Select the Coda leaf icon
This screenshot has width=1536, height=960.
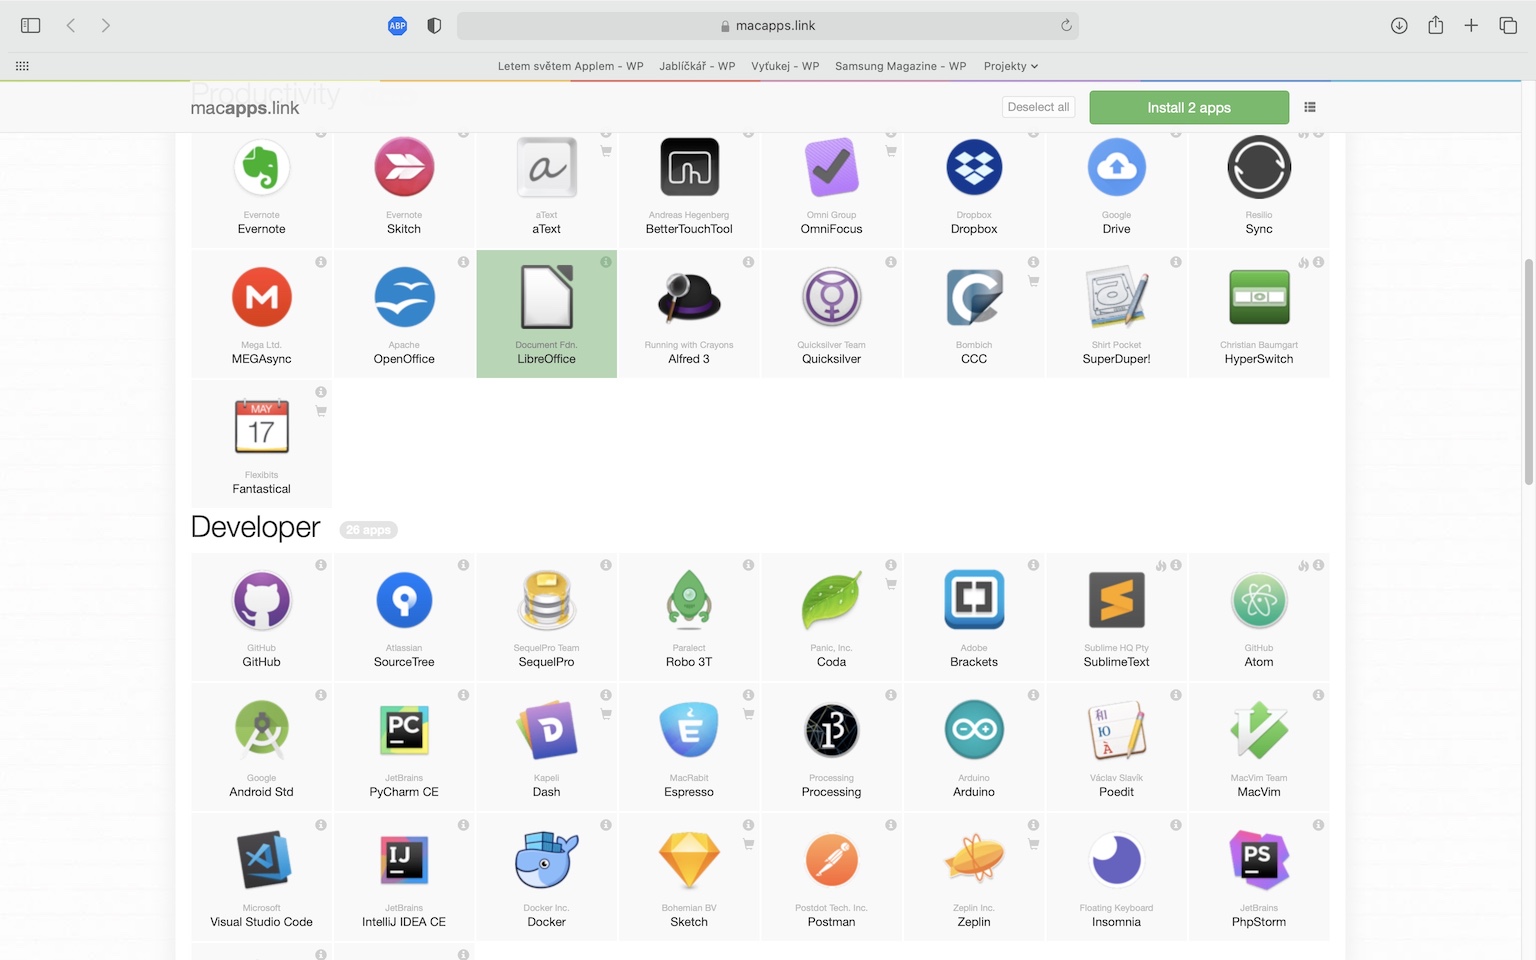[x=831, y=600]
